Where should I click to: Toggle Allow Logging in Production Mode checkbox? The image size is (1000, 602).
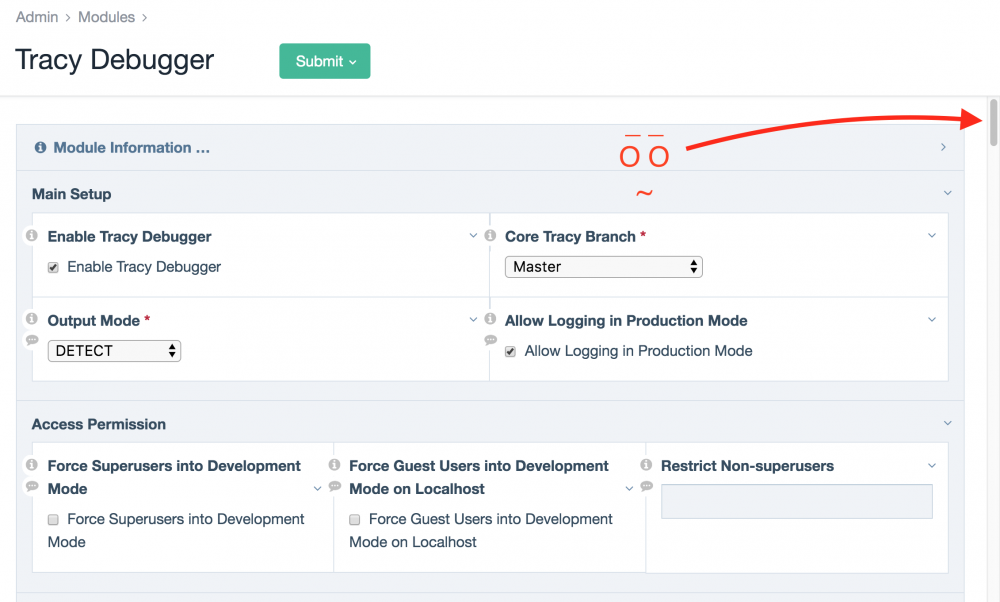(511, 352)
